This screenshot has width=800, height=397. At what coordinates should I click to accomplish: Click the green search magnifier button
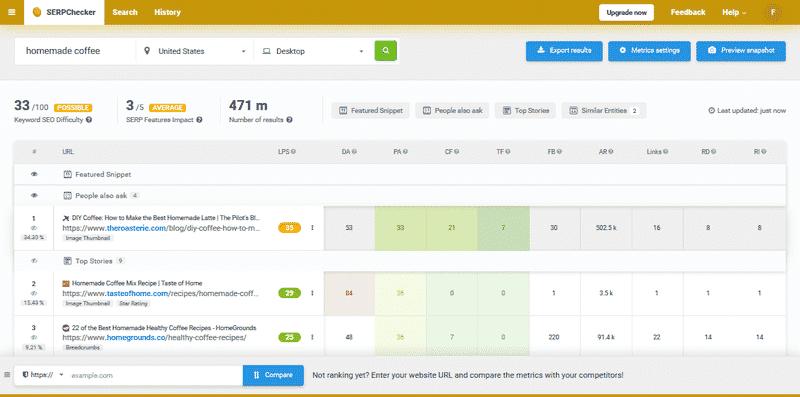point(386,51)
